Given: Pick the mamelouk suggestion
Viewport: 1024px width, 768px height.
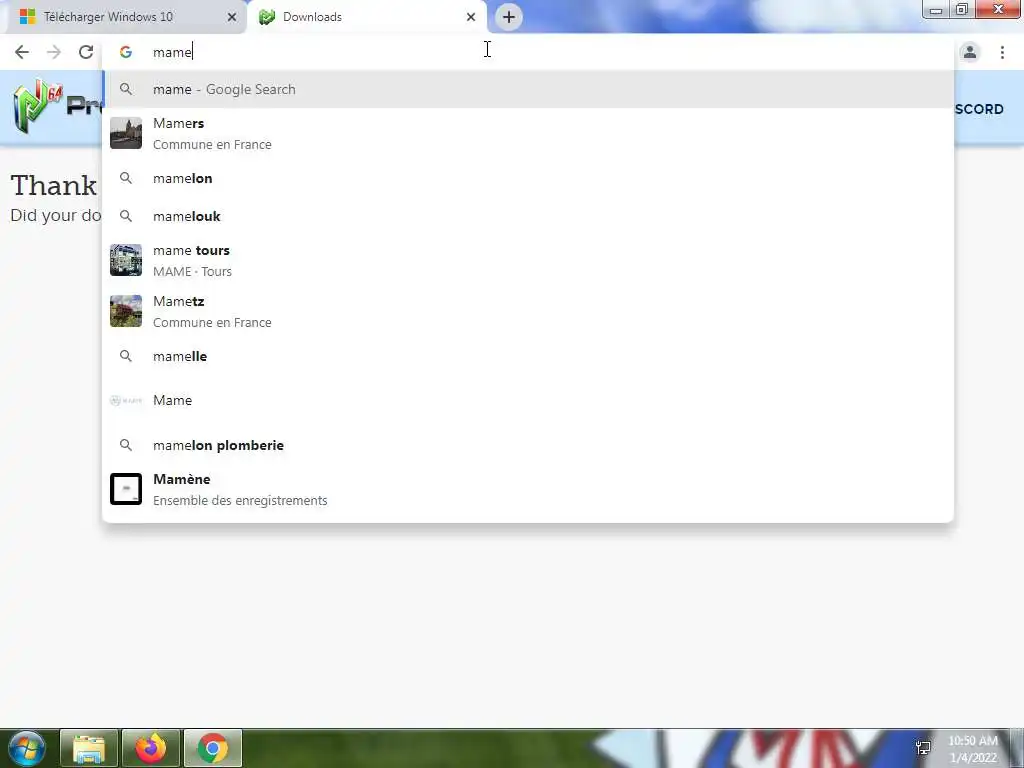Looking at the screenshot, I should [x=528, y=216].
